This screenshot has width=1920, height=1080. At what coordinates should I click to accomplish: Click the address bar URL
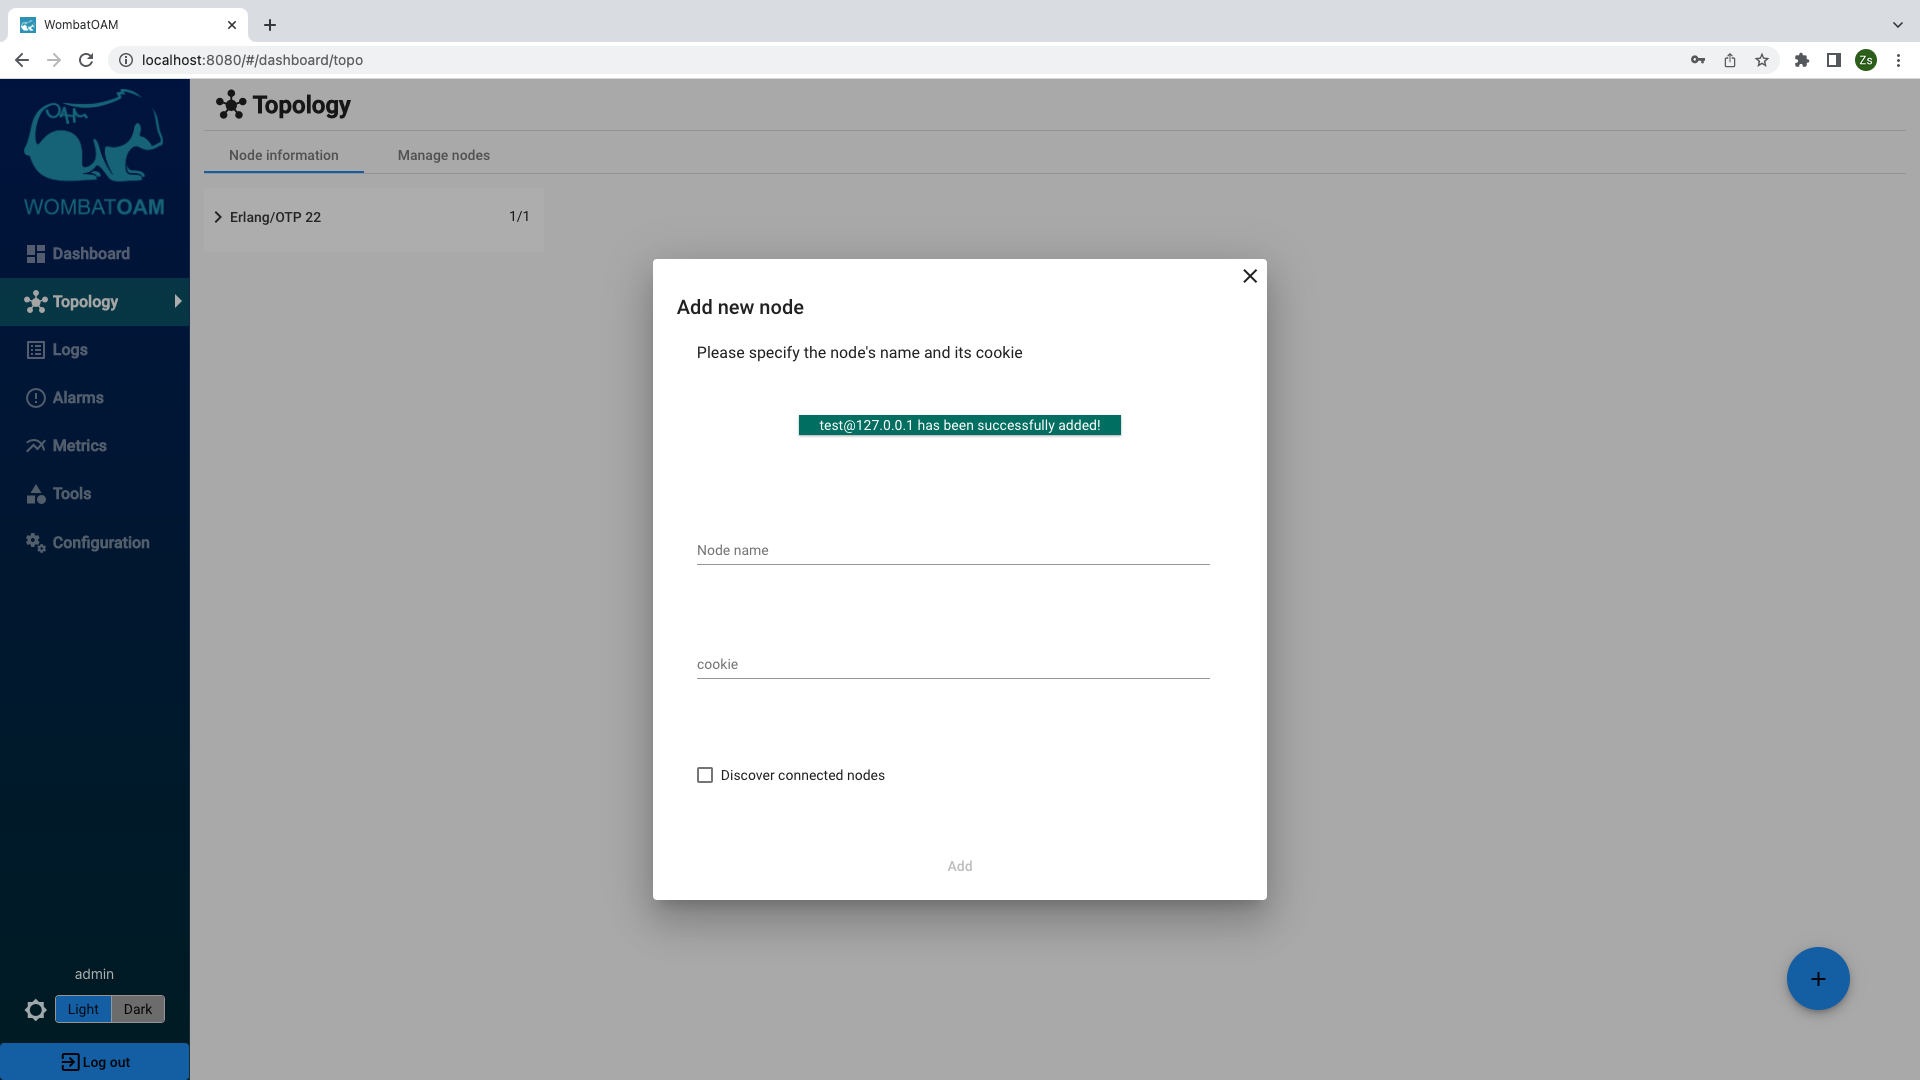pyautogui.click(x=252, y=60)
